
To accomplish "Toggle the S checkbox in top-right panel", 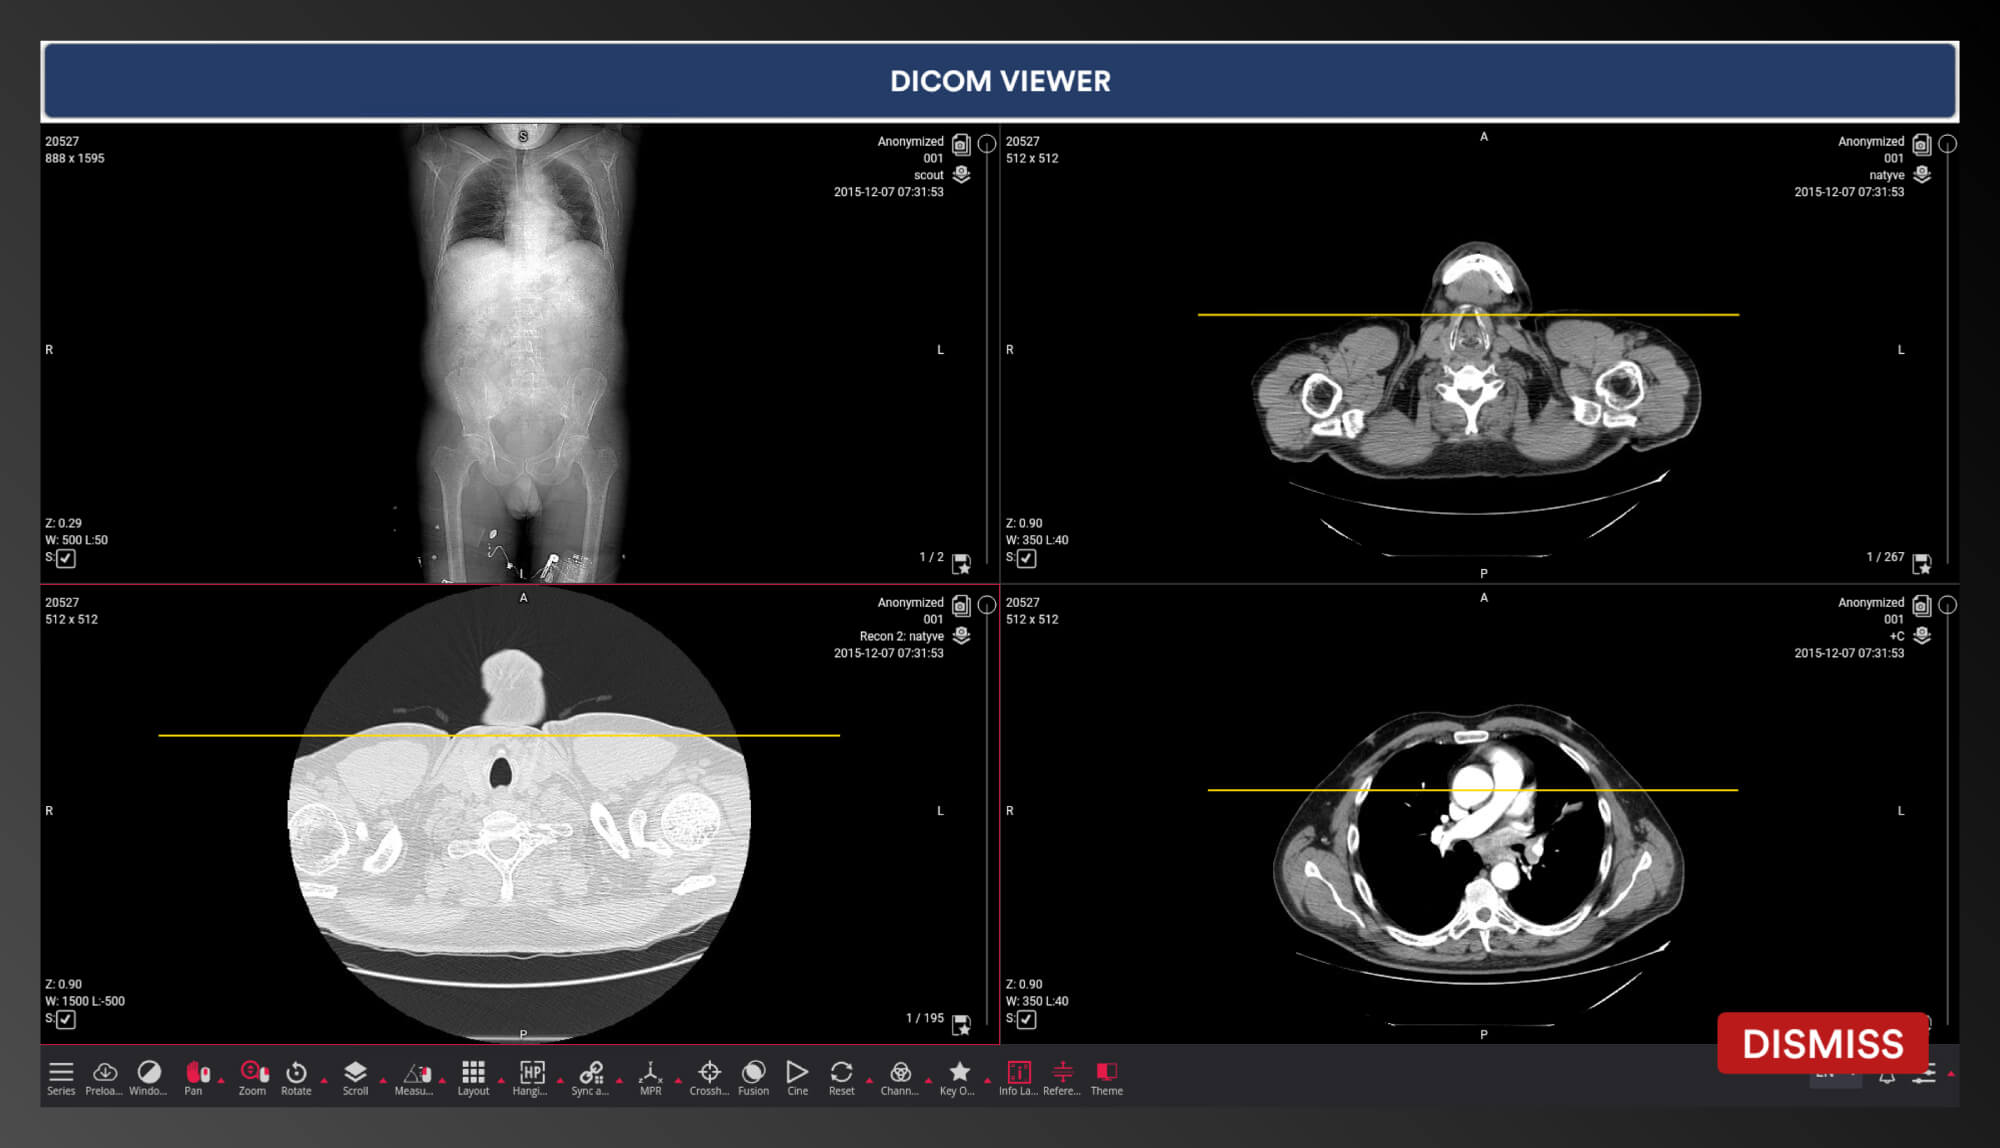I will pyautogui.click(x=1026, y=558).
